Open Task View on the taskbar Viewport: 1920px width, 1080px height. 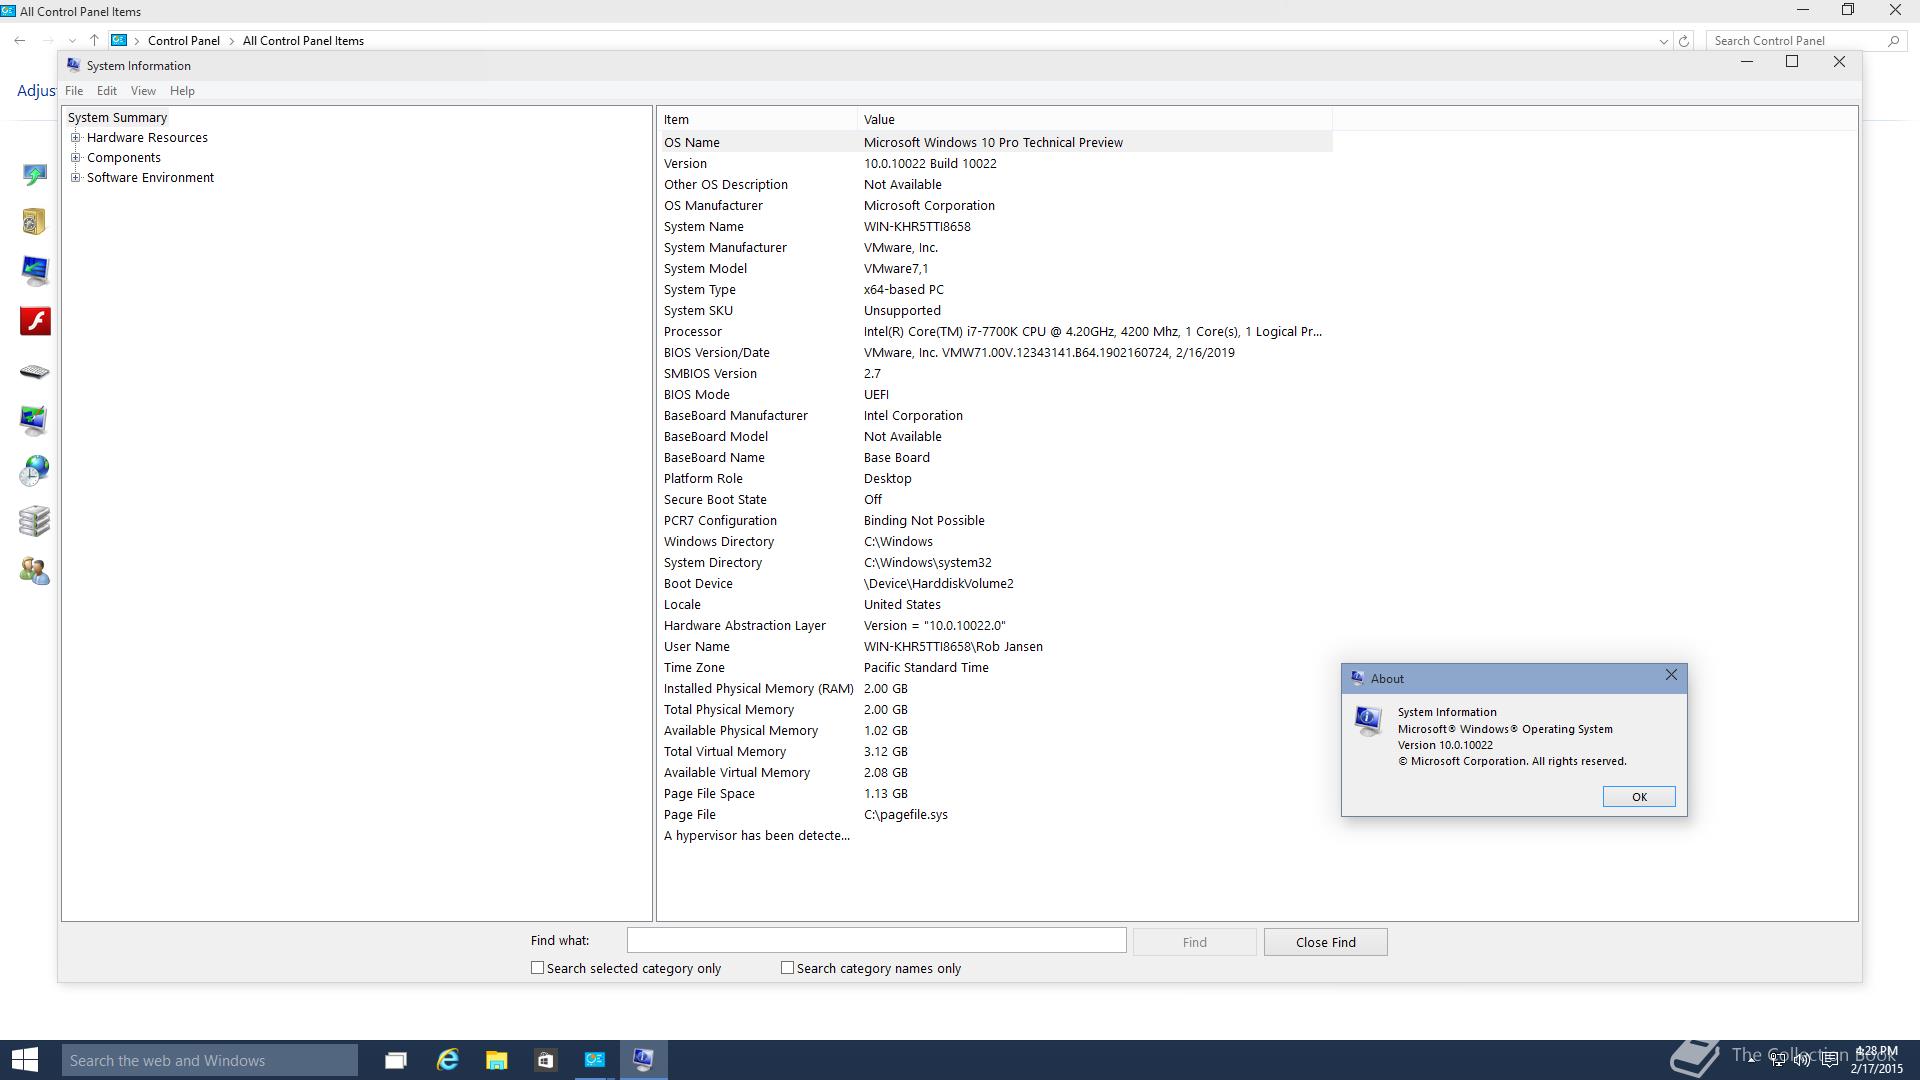coord(396,1060)
